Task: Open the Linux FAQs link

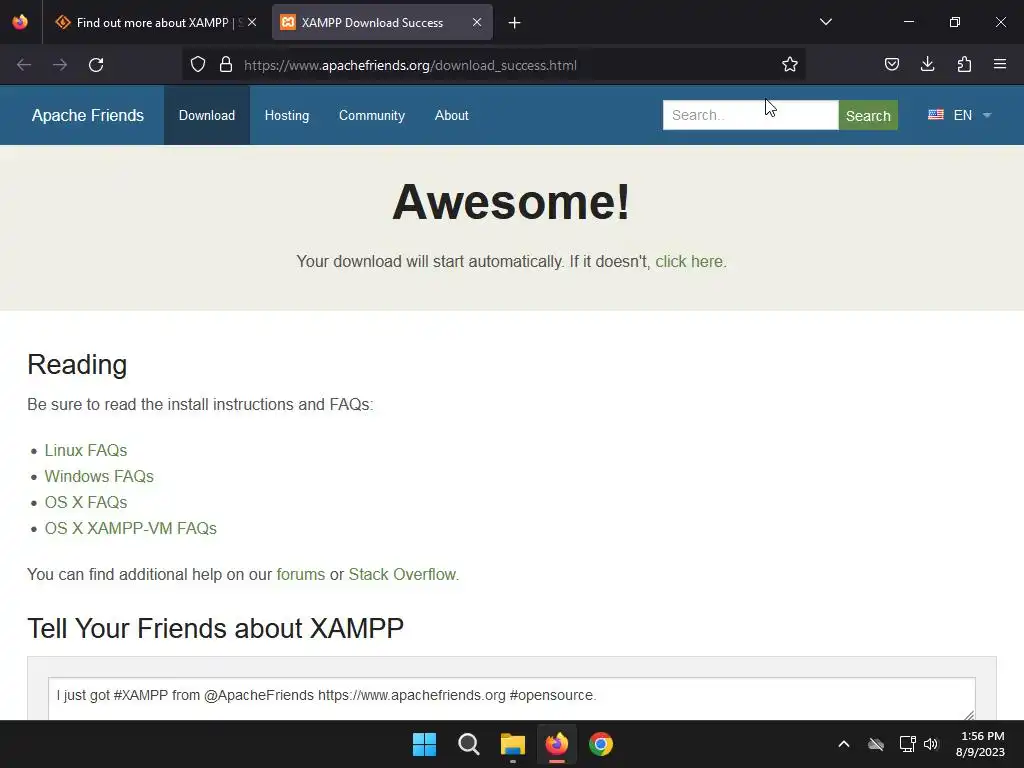Action: pyautogui.click(x=86, y=451)
